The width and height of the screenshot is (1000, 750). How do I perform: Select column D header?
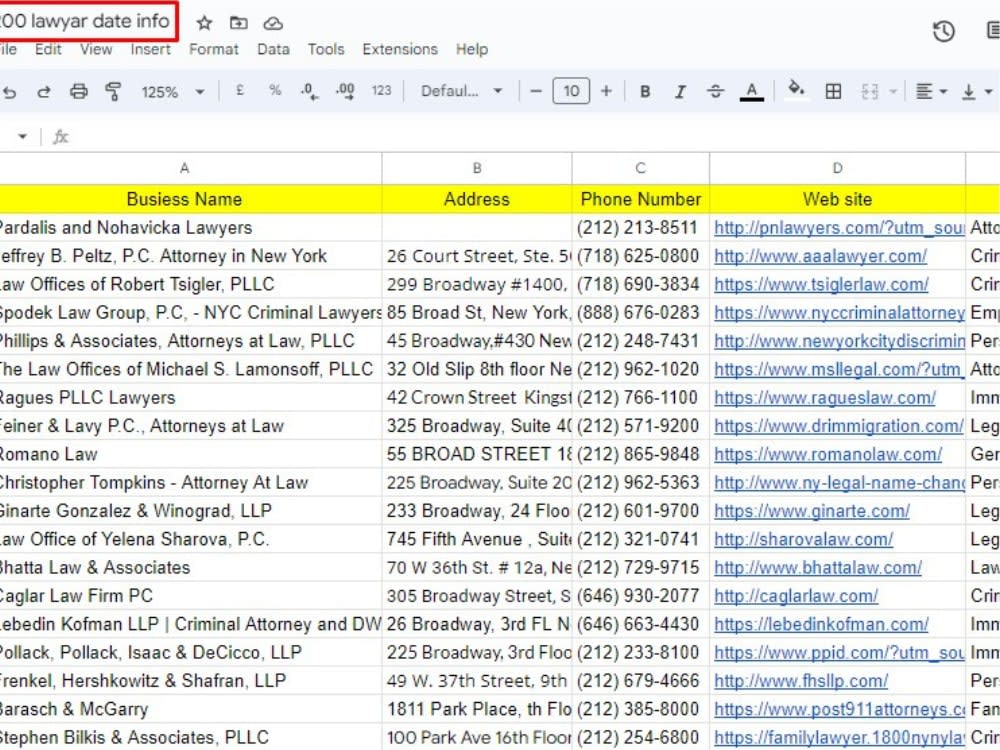[x=837, y=168]
